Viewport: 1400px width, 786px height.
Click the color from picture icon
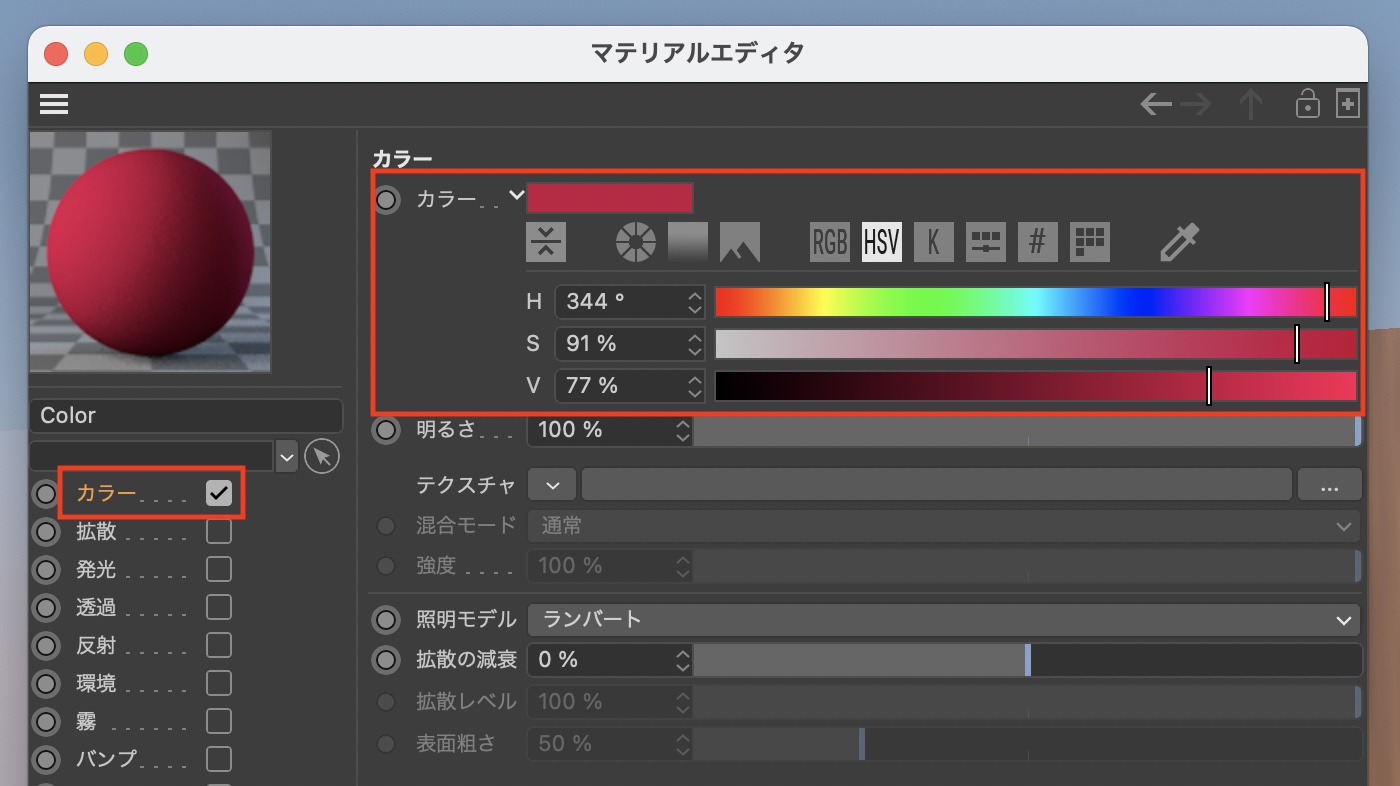pyautogui.click(x=739, y=242)
